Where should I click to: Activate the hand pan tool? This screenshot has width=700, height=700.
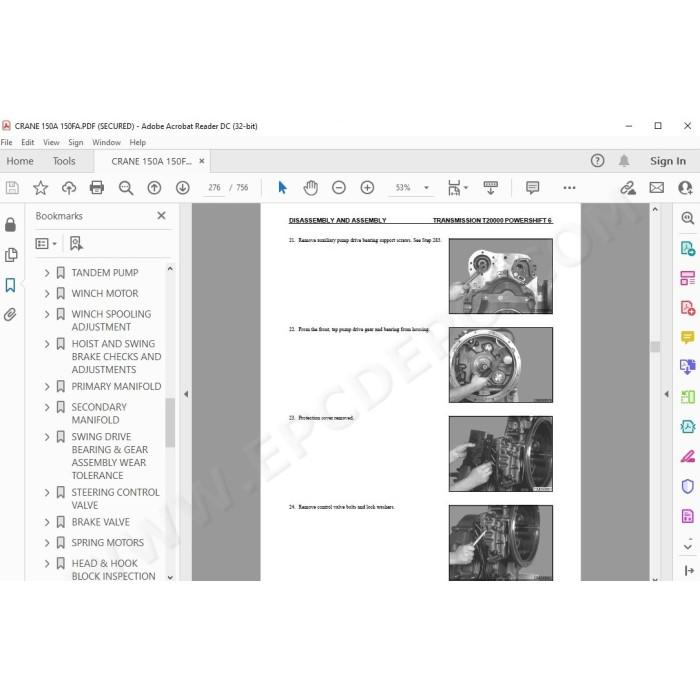pos(311,188)
